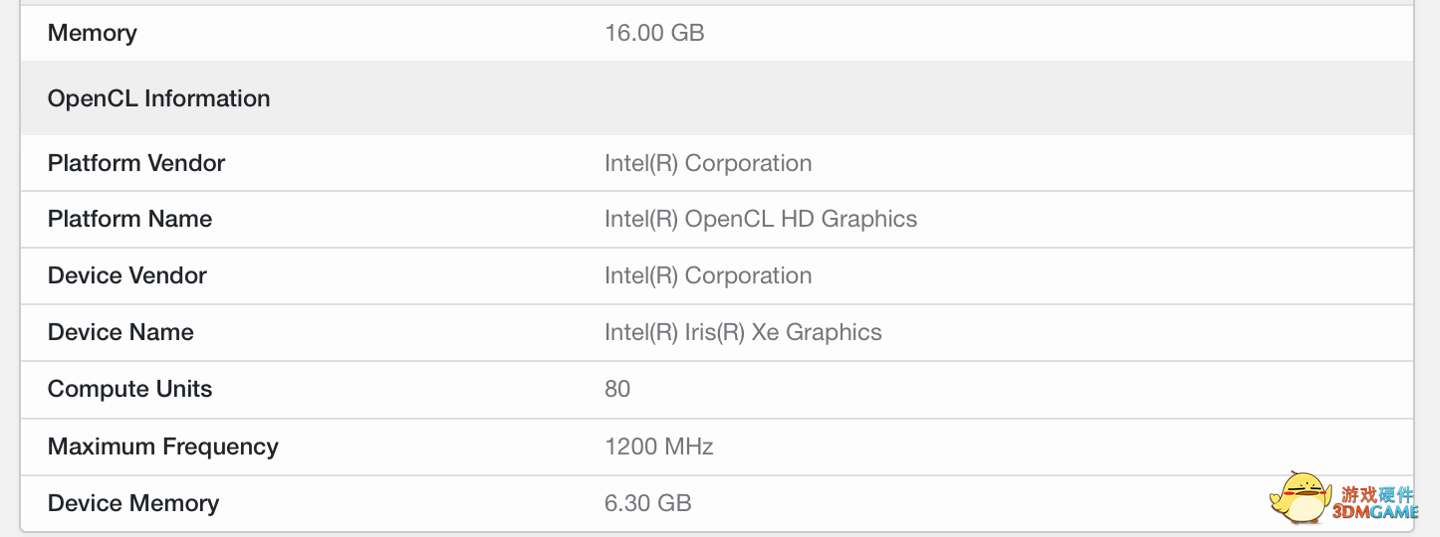1440x537 pixels.
Task: Click the 3DMGAME duck mascot logo
Action: 1300,497
